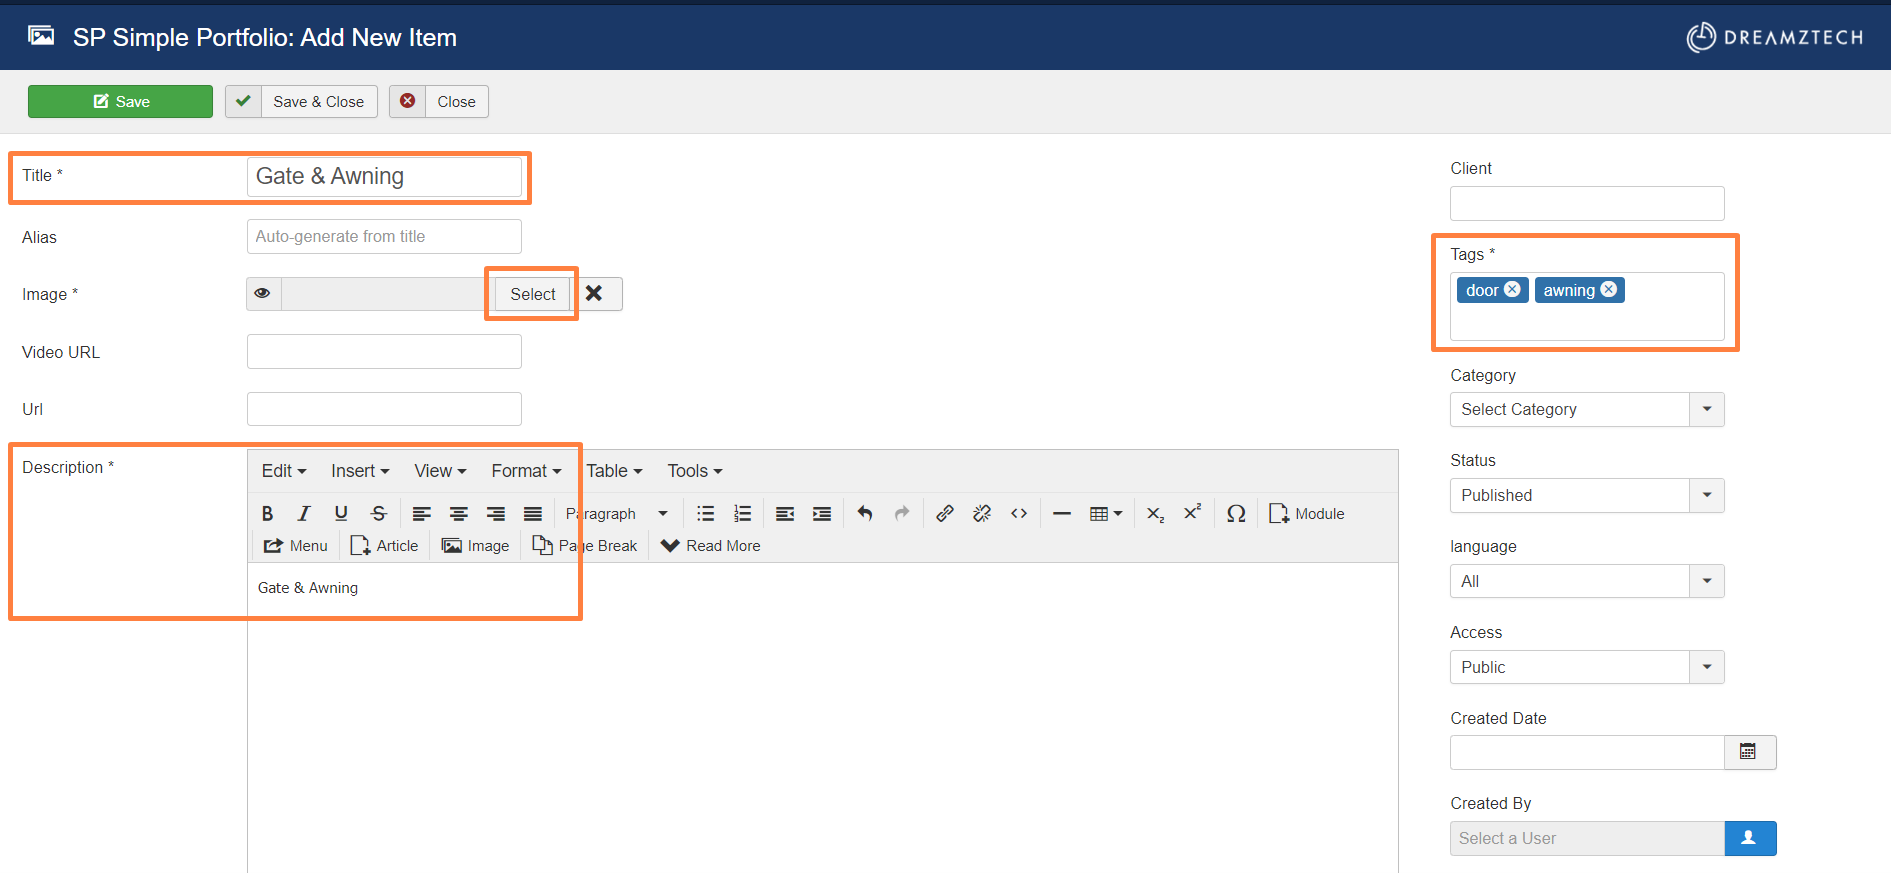
Task: Click the Menu link button
Action: 295,546
